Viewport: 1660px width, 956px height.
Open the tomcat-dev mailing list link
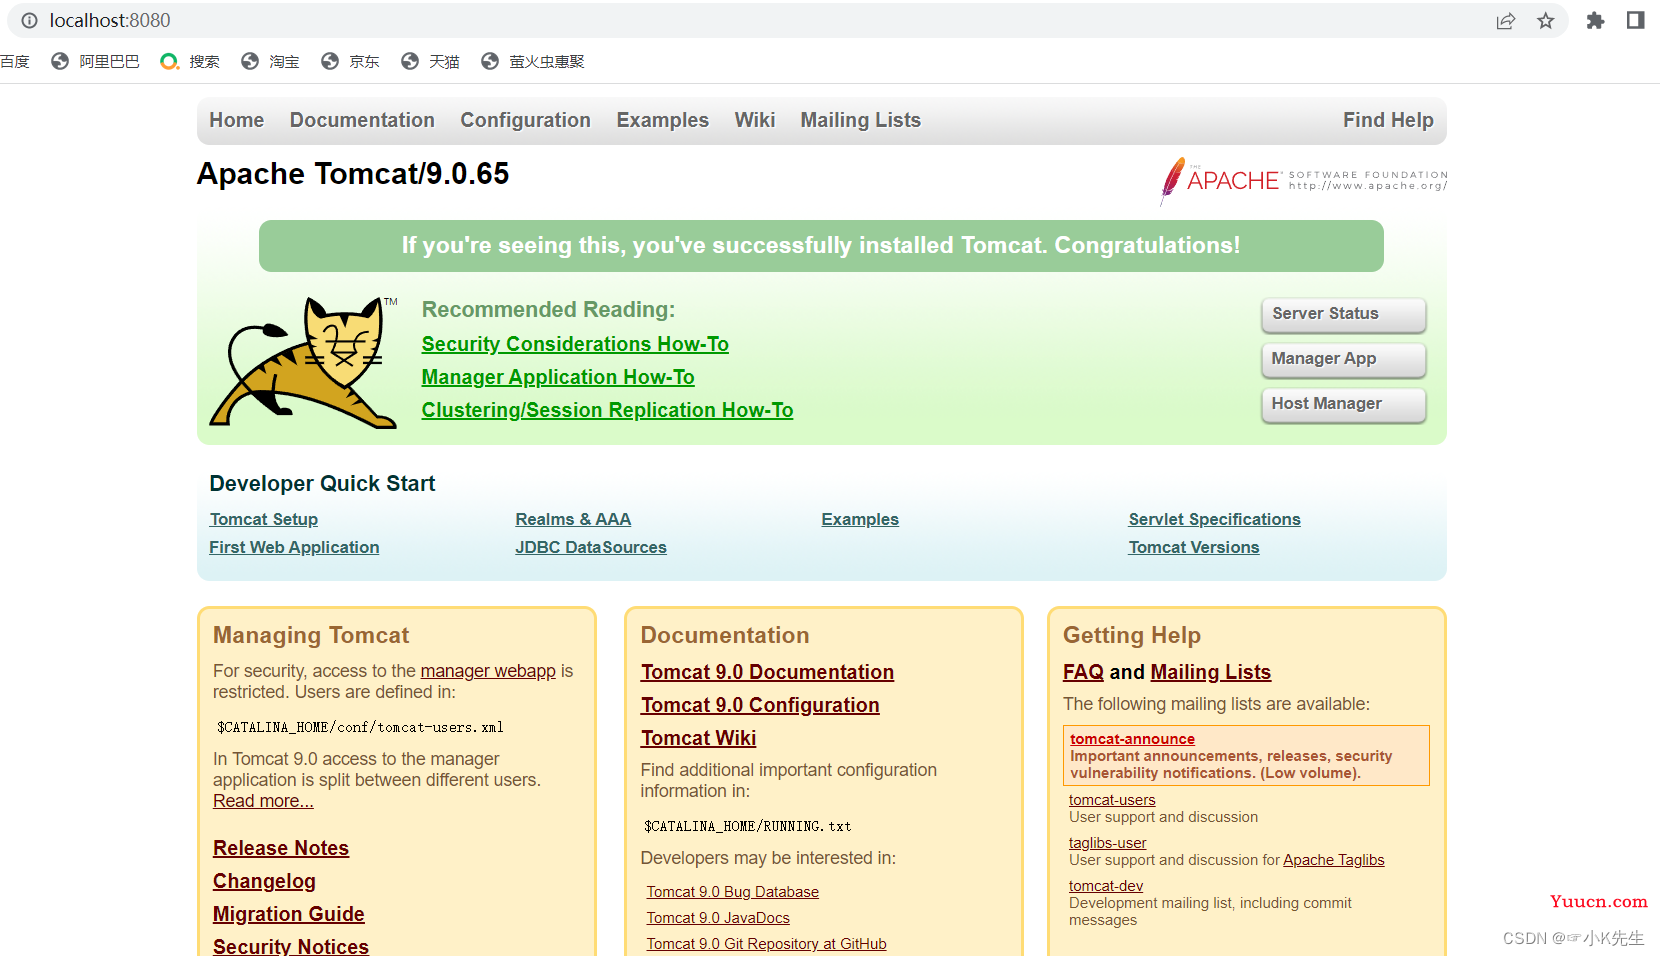point(1106,886)
